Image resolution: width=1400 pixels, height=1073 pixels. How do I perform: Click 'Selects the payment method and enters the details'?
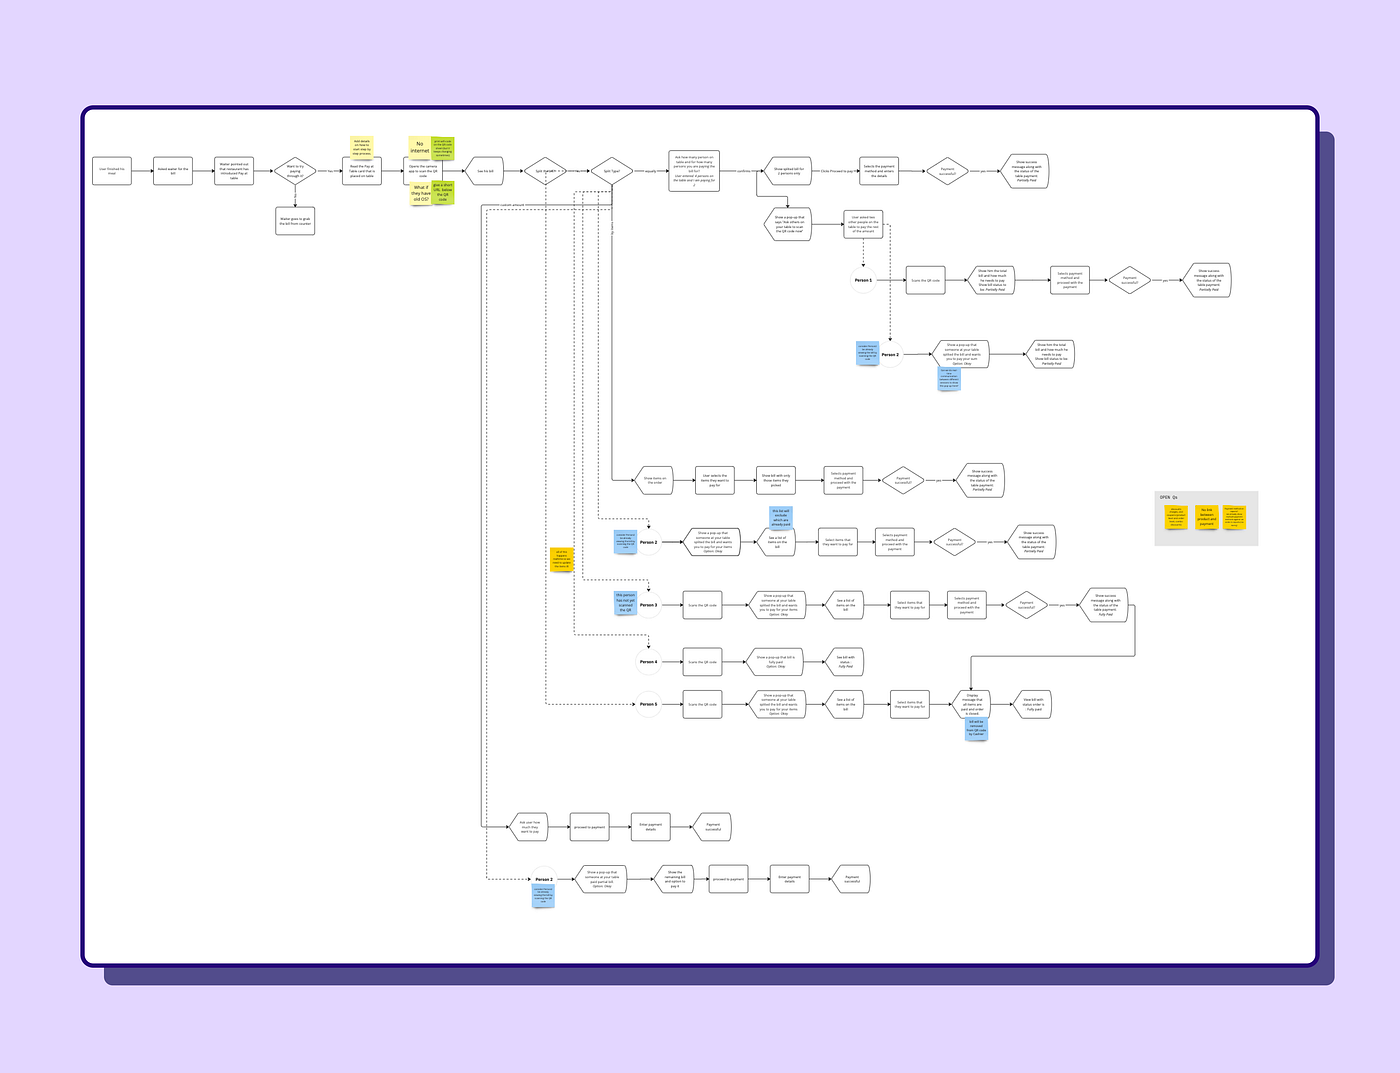click(879, 171)
